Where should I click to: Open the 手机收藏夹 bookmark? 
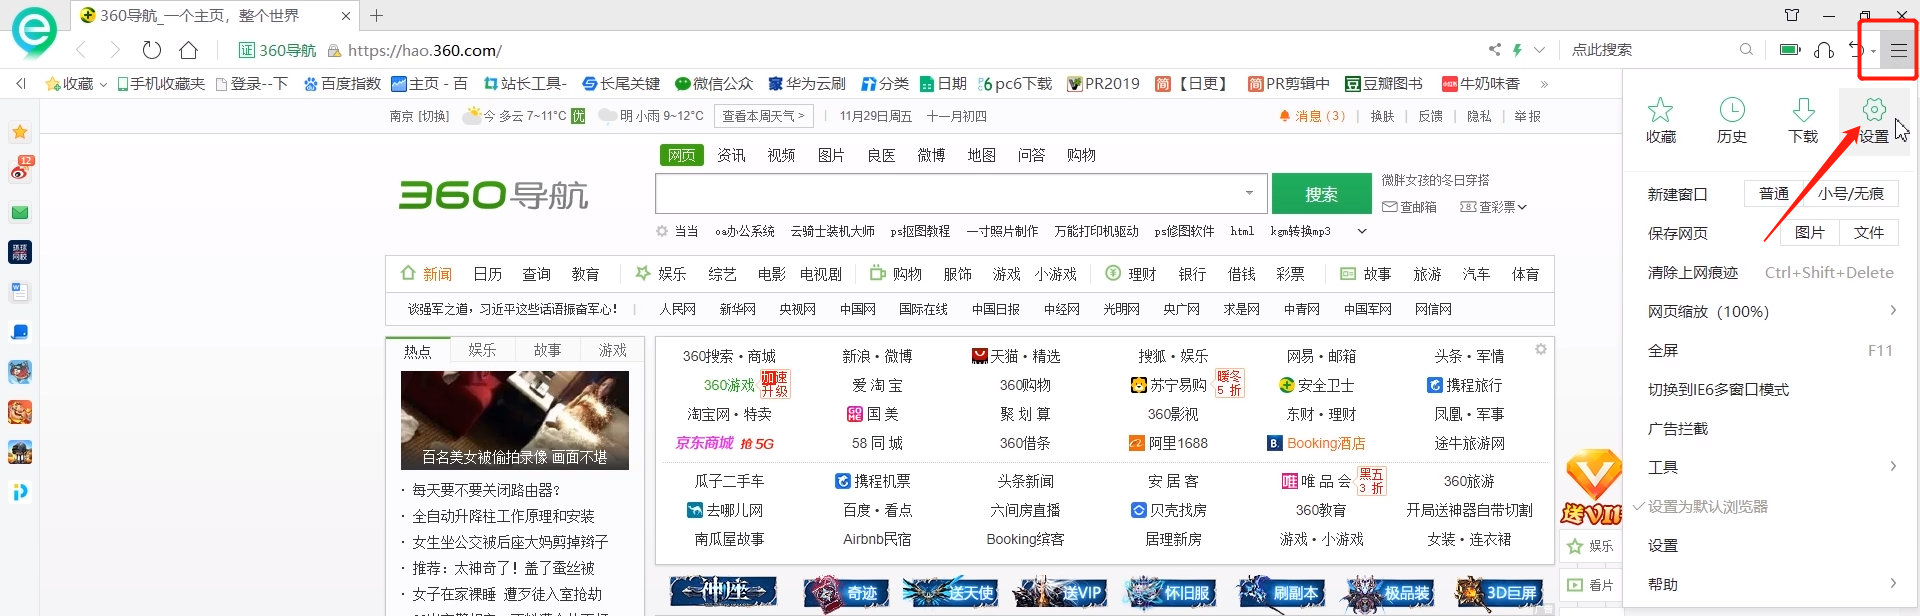pyautogui.click(x=160, y=84)
